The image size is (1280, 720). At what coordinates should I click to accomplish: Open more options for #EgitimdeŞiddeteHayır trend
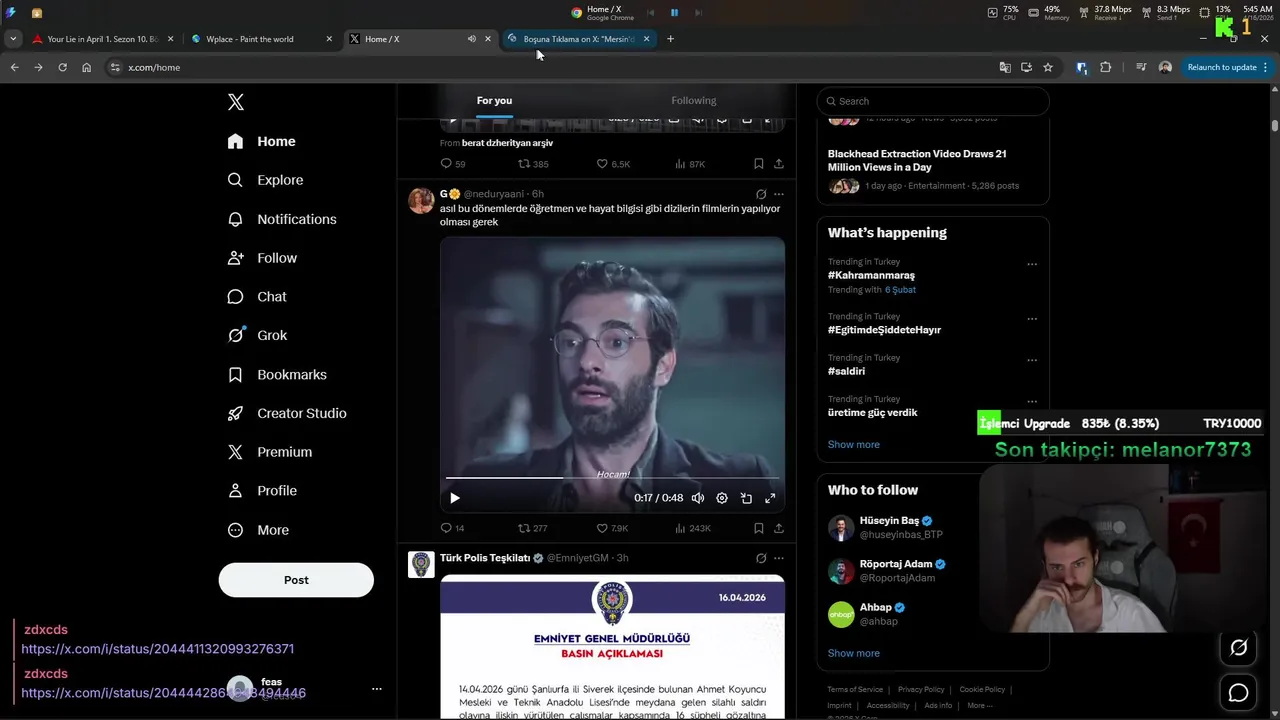coord(1032,319)
